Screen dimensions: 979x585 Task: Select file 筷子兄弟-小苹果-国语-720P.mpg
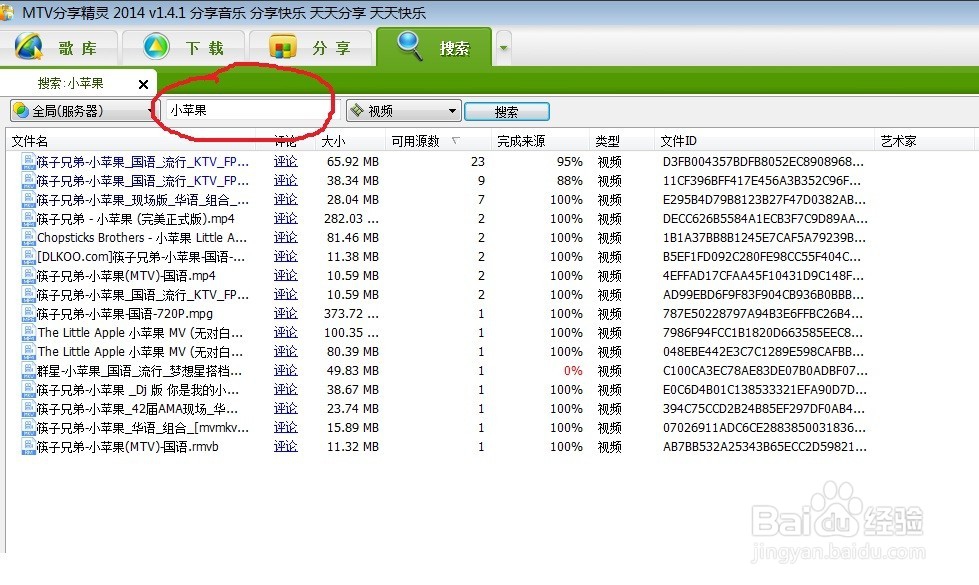[x=125, y=313]
